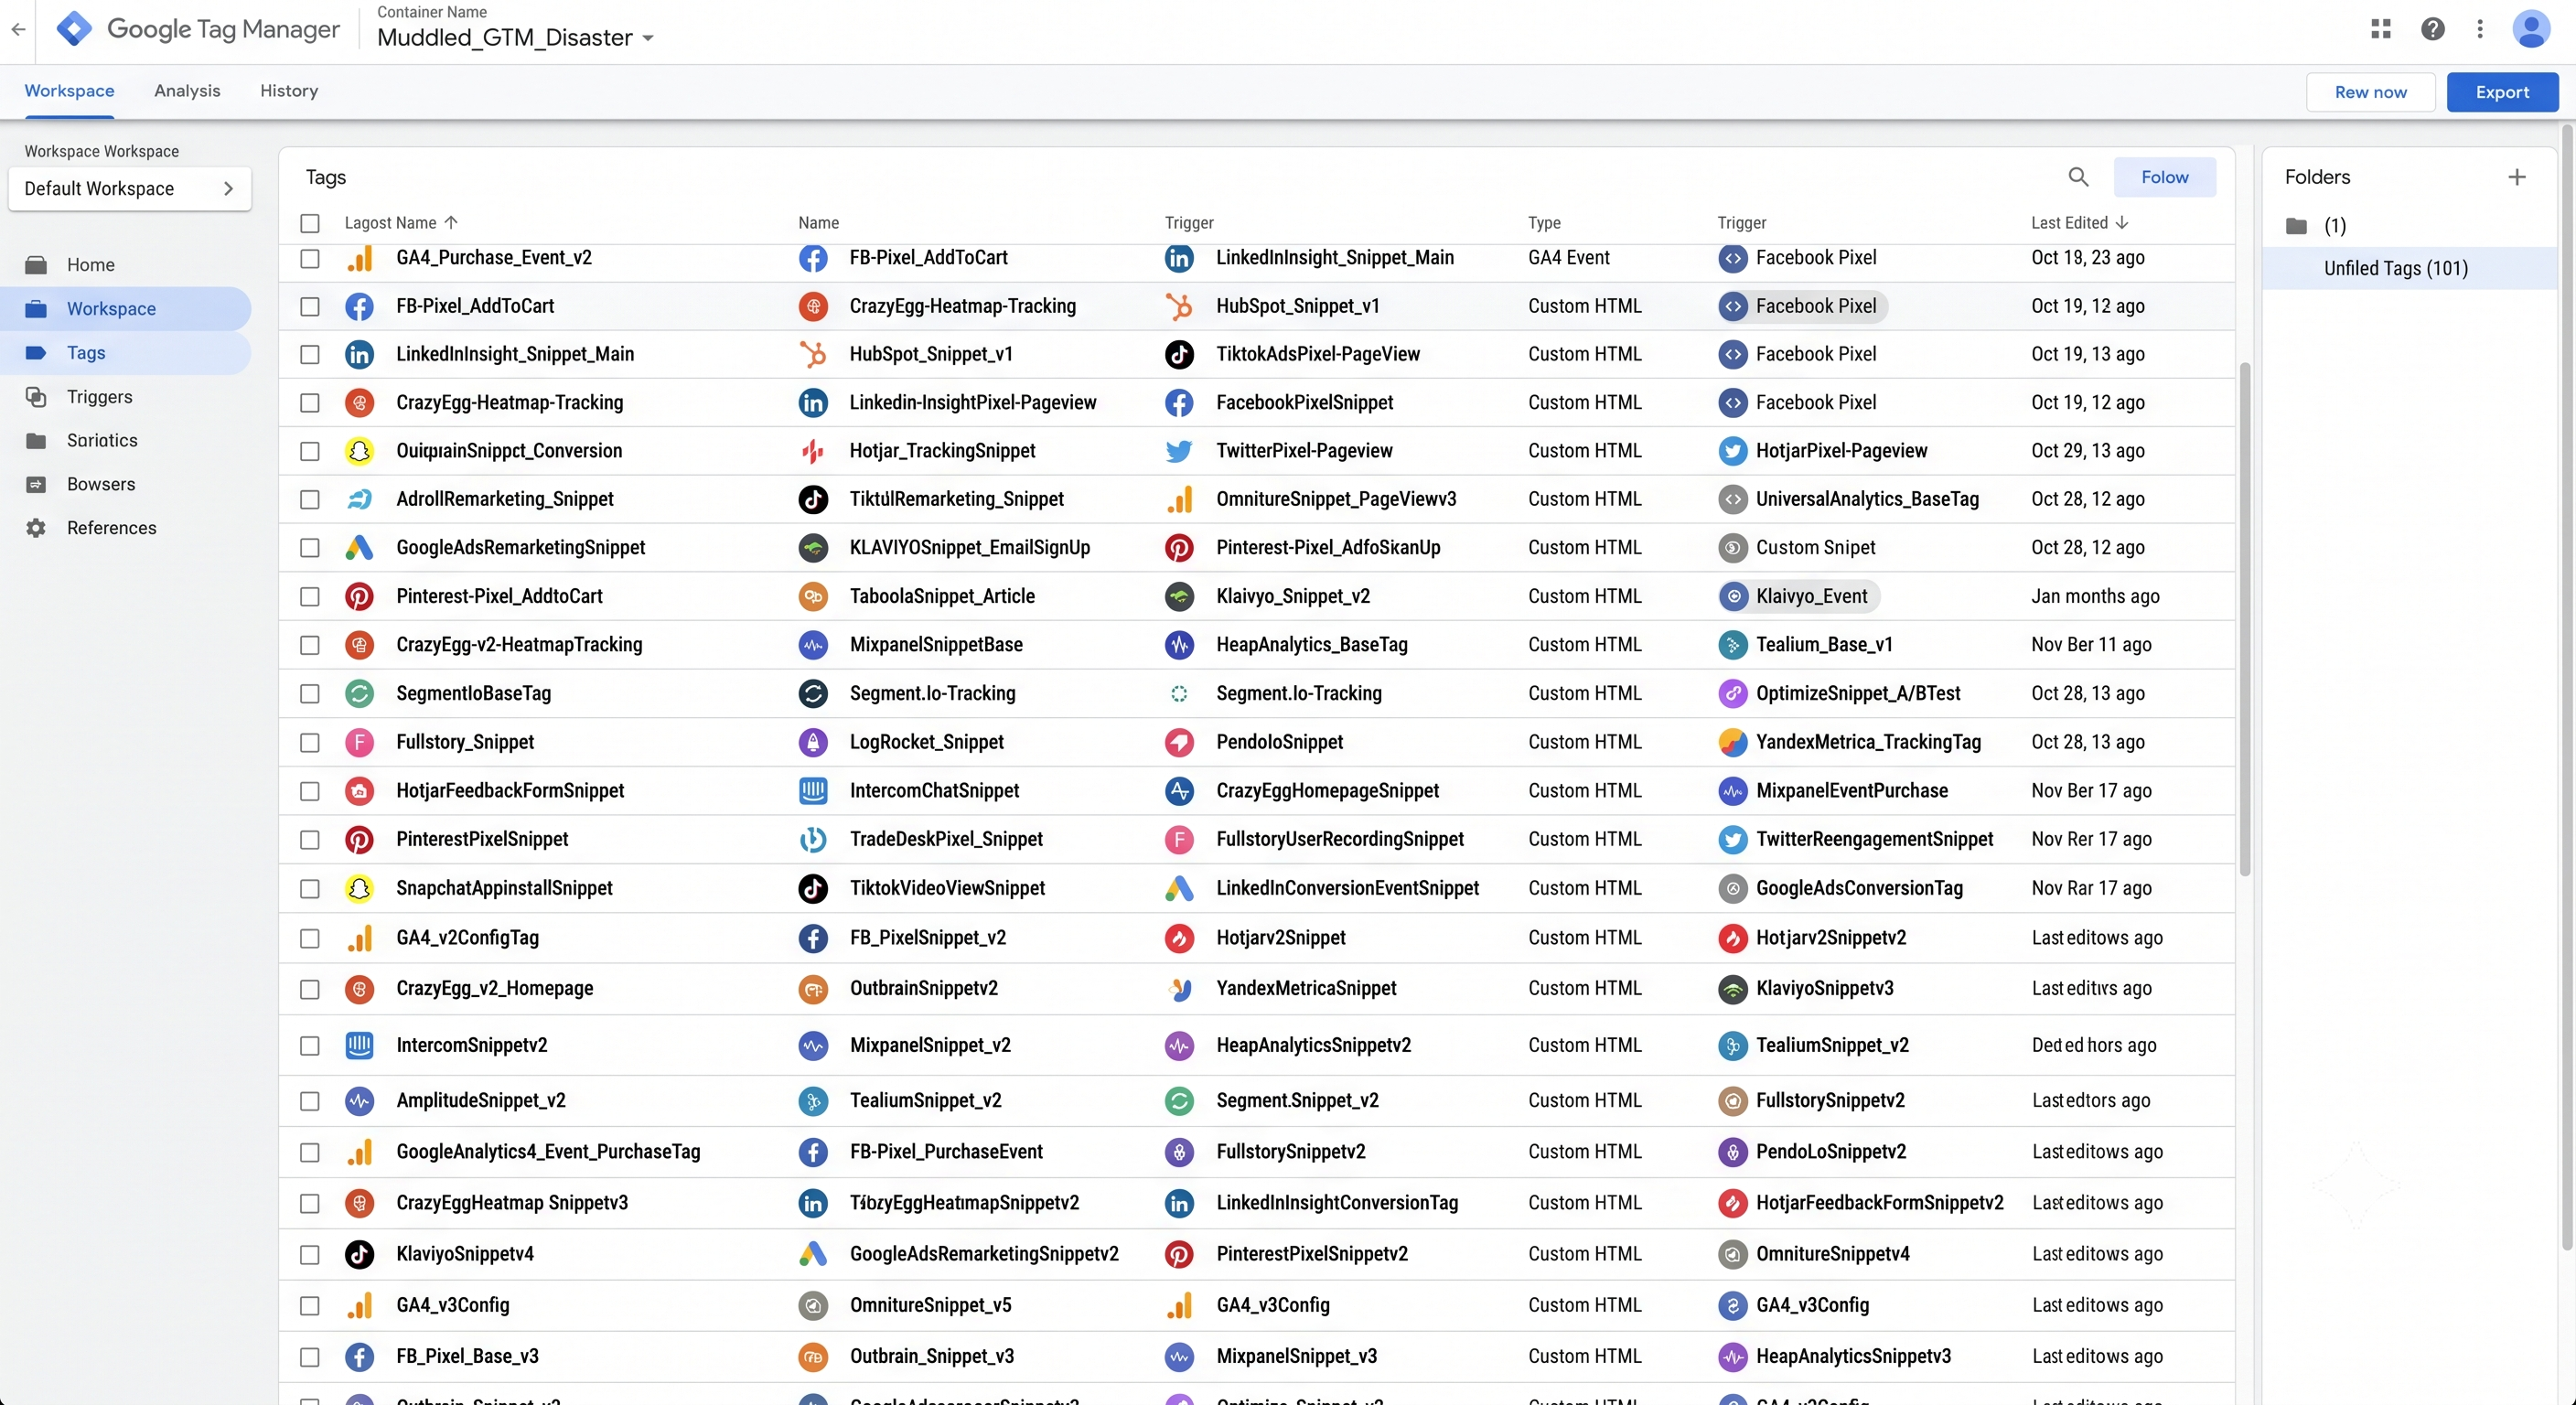This screenshot has height=1405, width=2576.
Task: Click the tag list vertical scrollbar
Action: click(x=2245, y=620)
